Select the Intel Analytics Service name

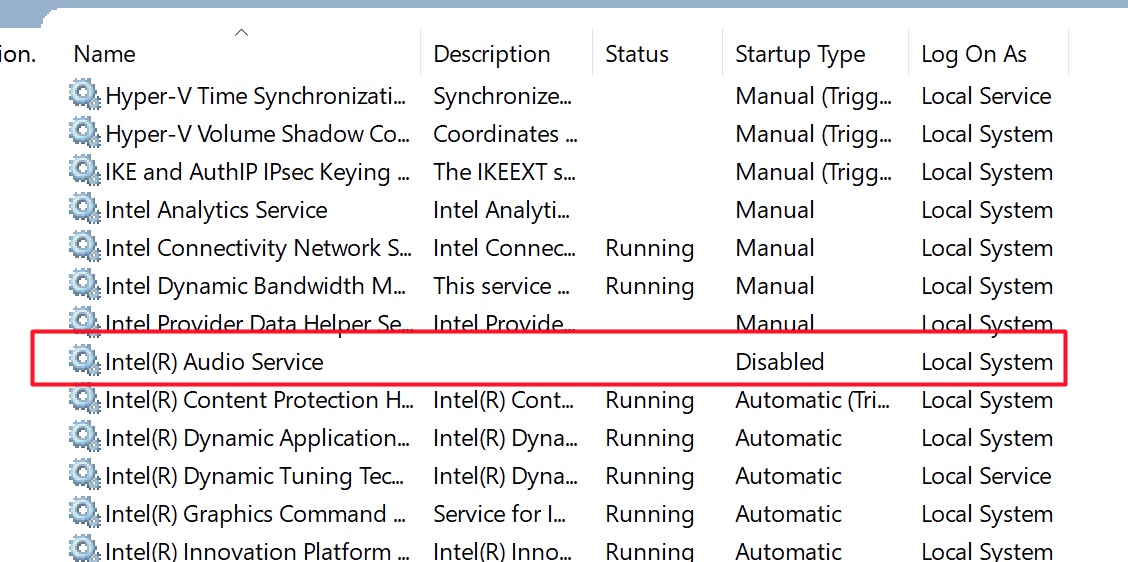[216, 211]
